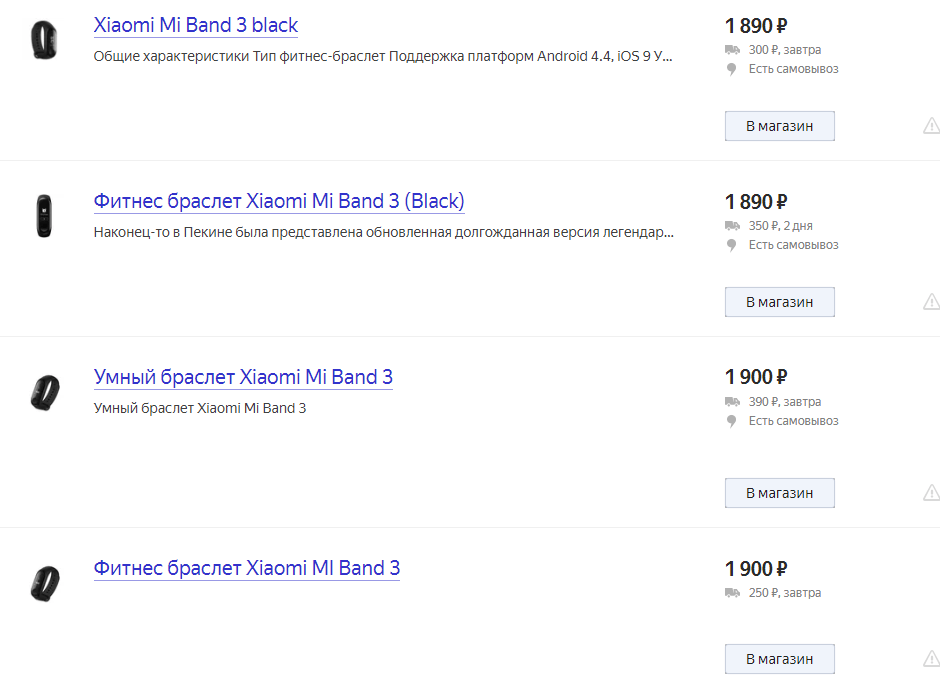The image size is (940, 683).
Task: Click warning icon beside Фитнес браслет Xiaomi MI Band 3
Action: tap(931, 659)
